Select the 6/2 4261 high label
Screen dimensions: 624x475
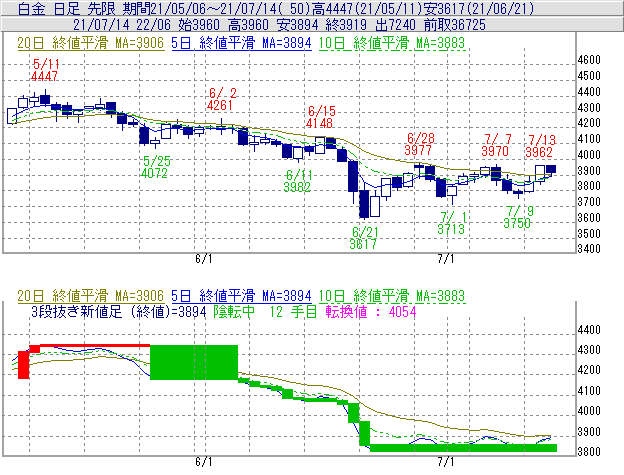tap(221, 99)
